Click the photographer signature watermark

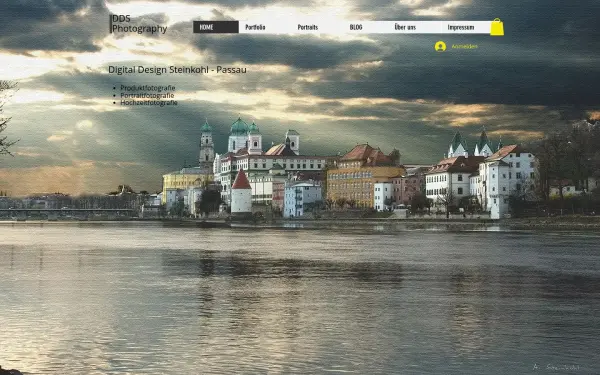[556, 367]
